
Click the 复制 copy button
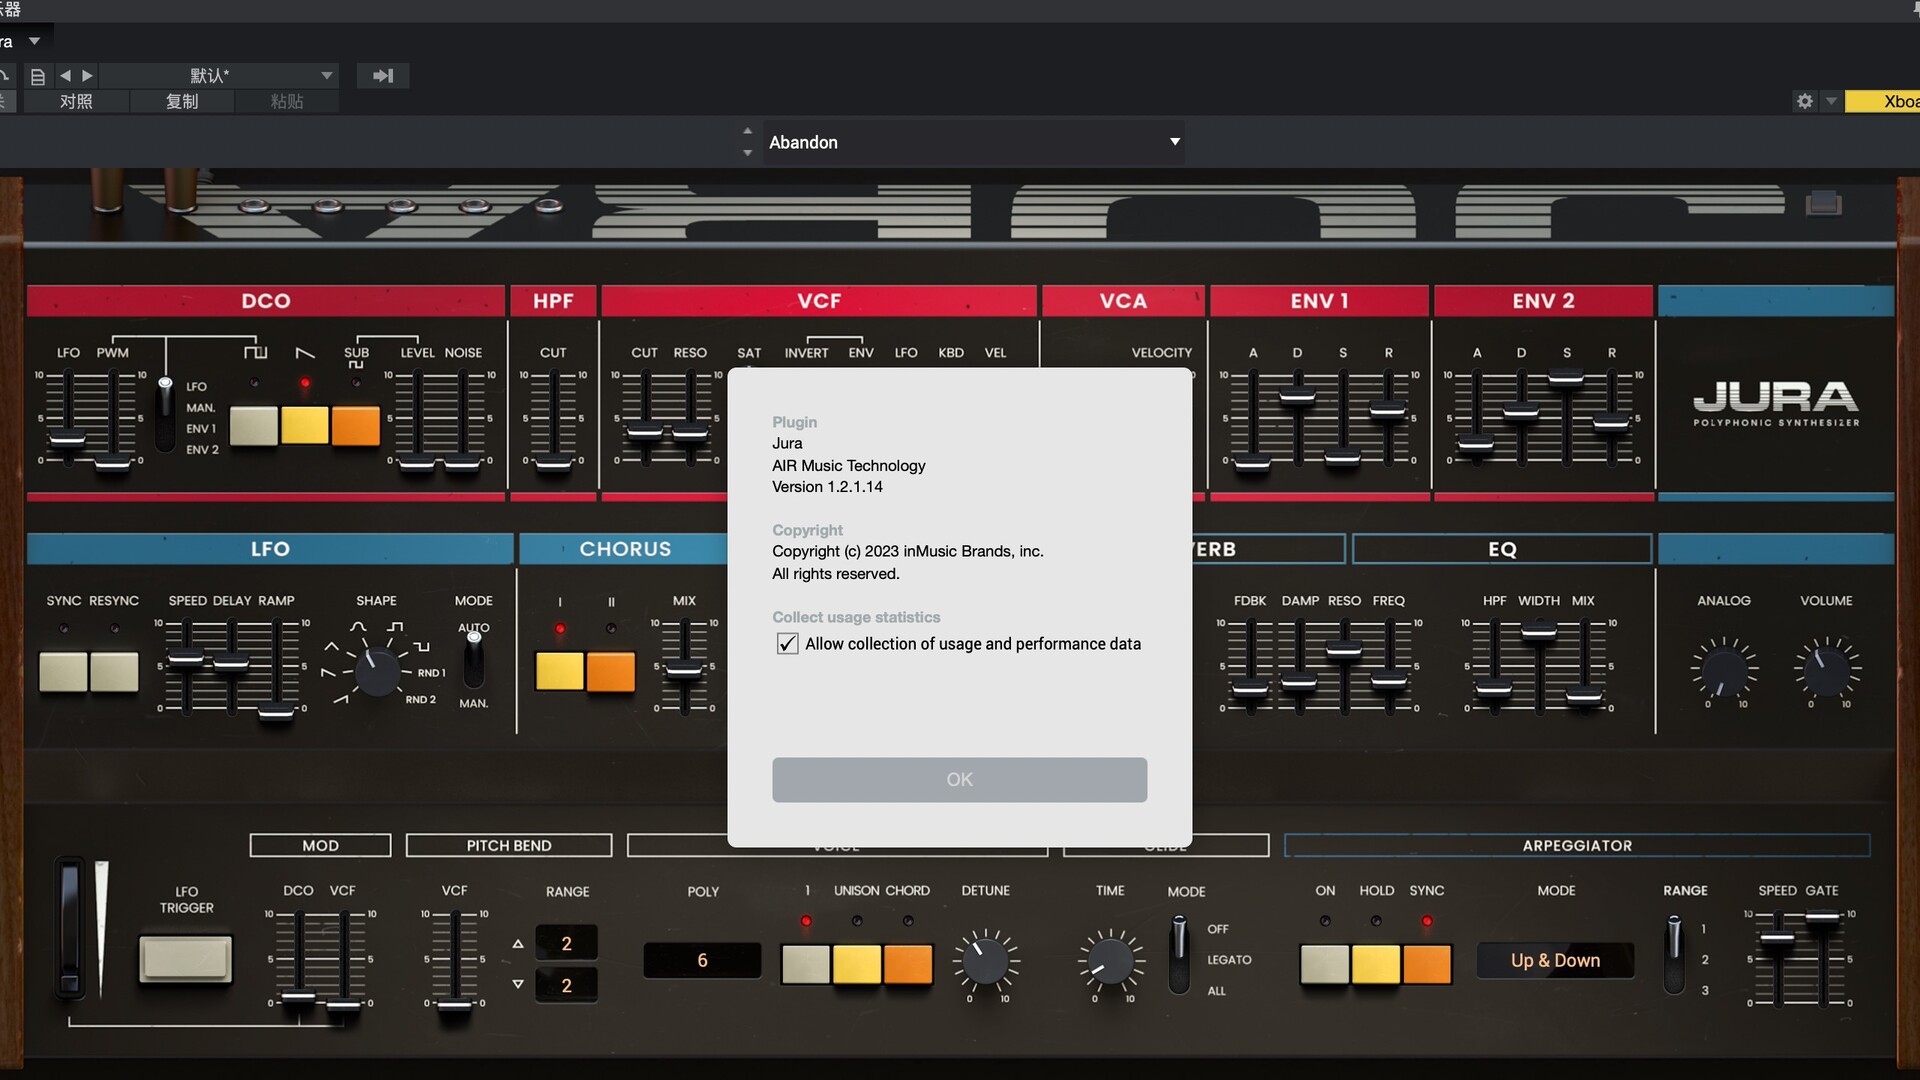tap(182, 101)
